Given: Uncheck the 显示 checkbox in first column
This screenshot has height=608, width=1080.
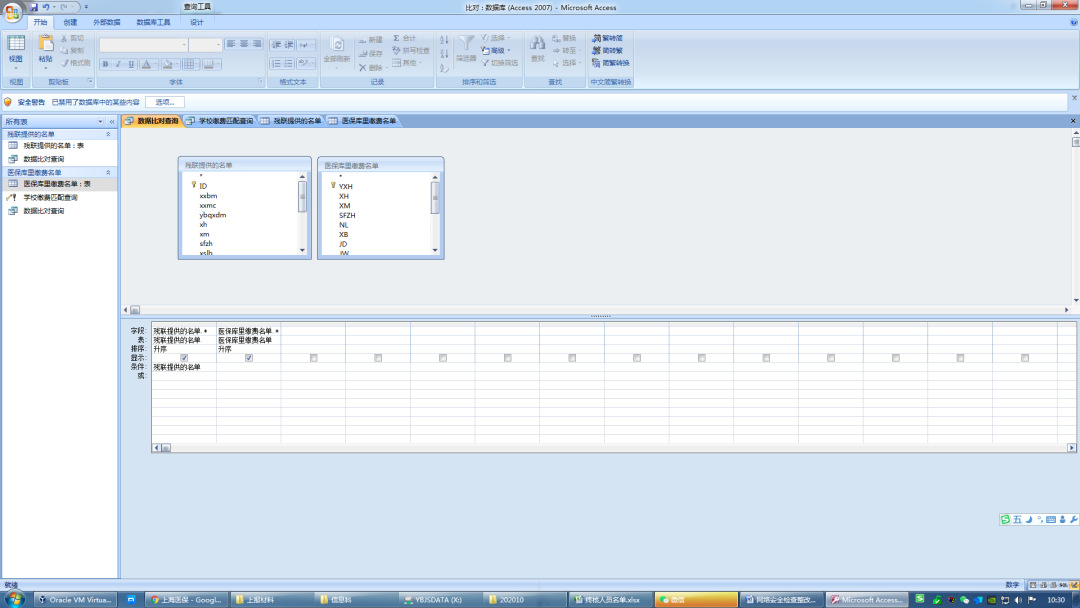Looking at the screenshot, I should tap(184, 358).
